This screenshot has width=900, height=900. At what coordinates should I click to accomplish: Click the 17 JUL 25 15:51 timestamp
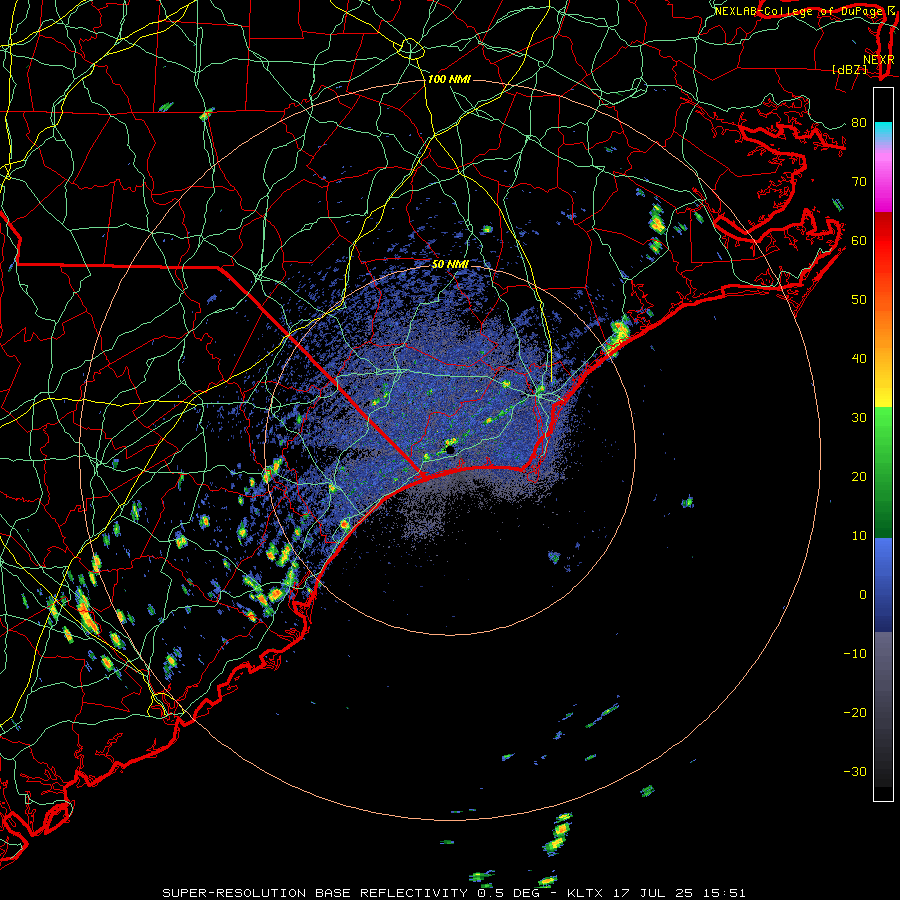(x=680, y=893)
